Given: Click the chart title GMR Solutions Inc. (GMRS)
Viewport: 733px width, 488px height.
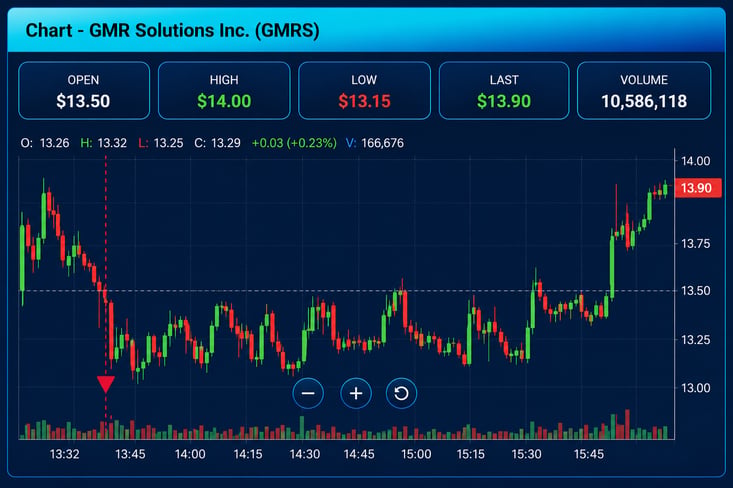Looking at the screenshot, I should coord(172,31).
